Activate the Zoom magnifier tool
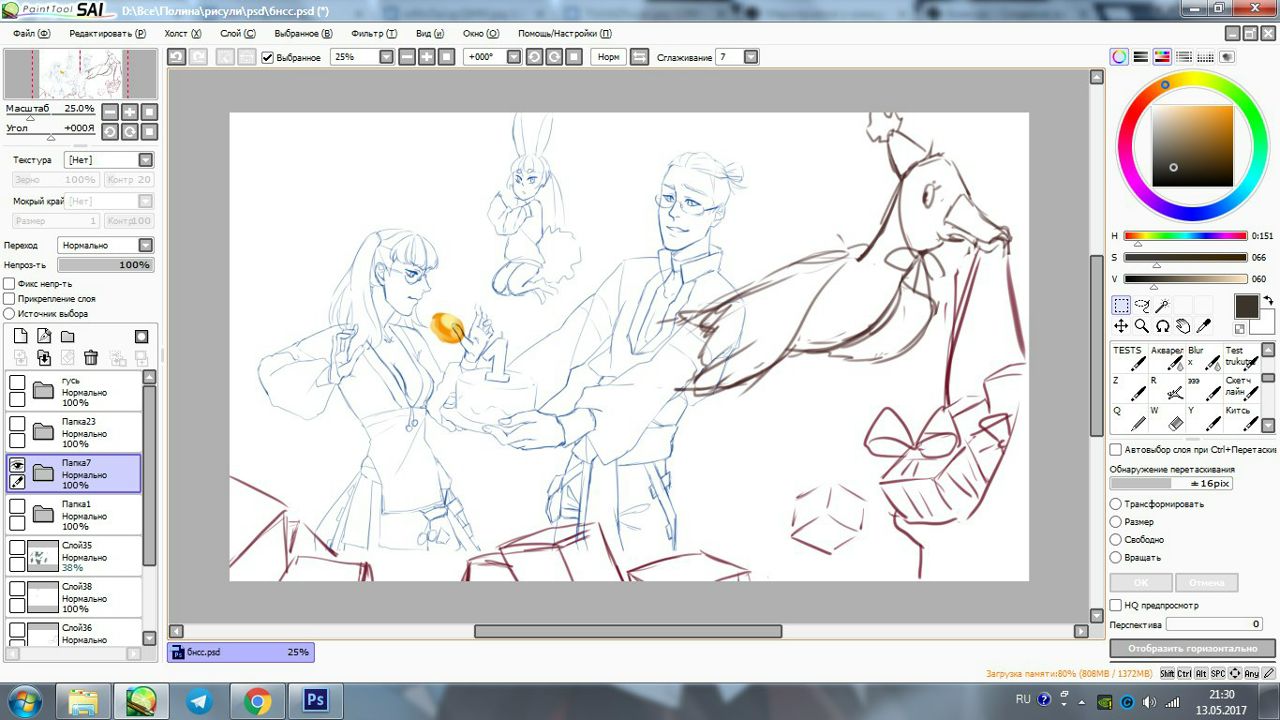Viewport: 1280px width, 720px height. tap(1142, 326)
